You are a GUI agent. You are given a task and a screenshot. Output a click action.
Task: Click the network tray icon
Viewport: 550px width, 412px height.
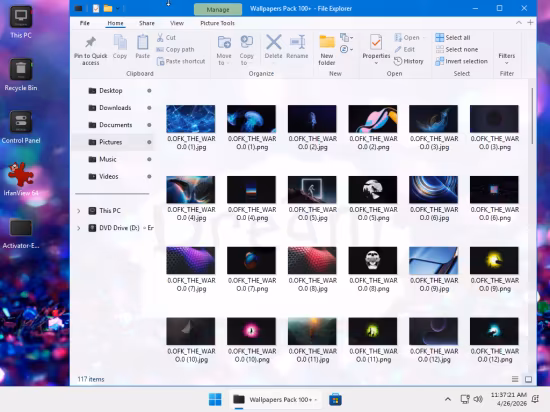tap(465, 399)
